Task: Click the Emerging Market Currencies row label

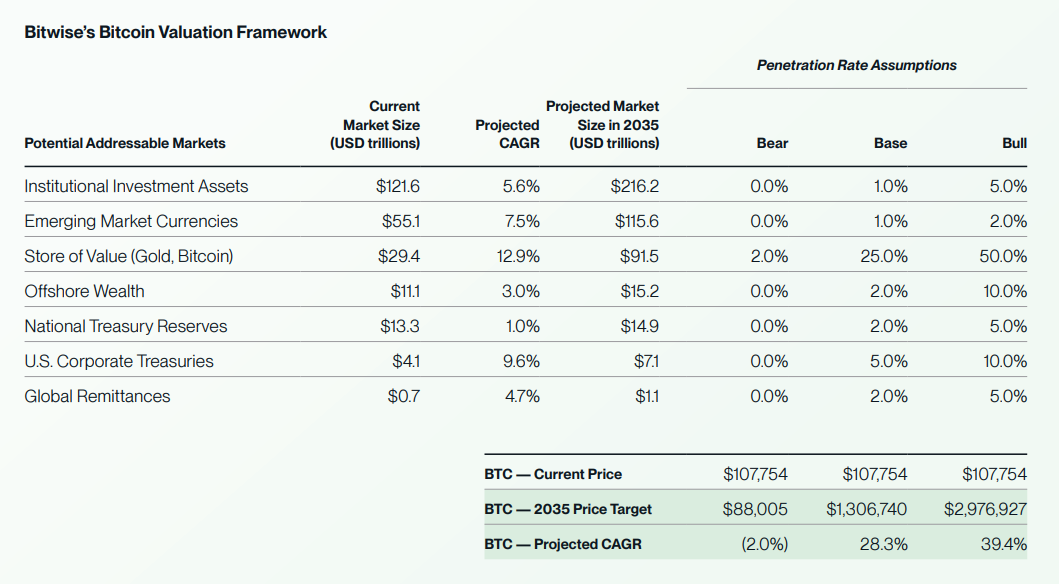Action: [131, 221]
